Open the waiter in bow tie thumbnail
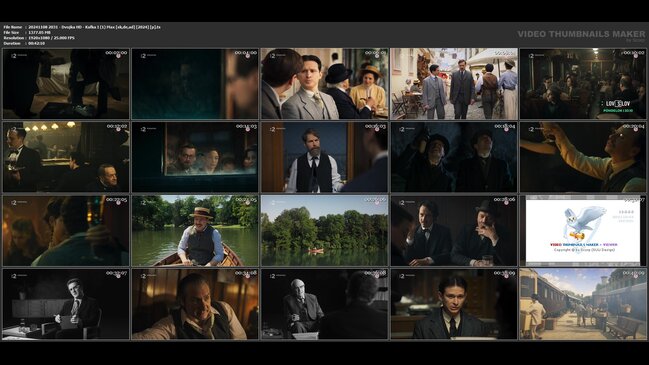Viewport: 649px width, 365px height. (66, 157)
